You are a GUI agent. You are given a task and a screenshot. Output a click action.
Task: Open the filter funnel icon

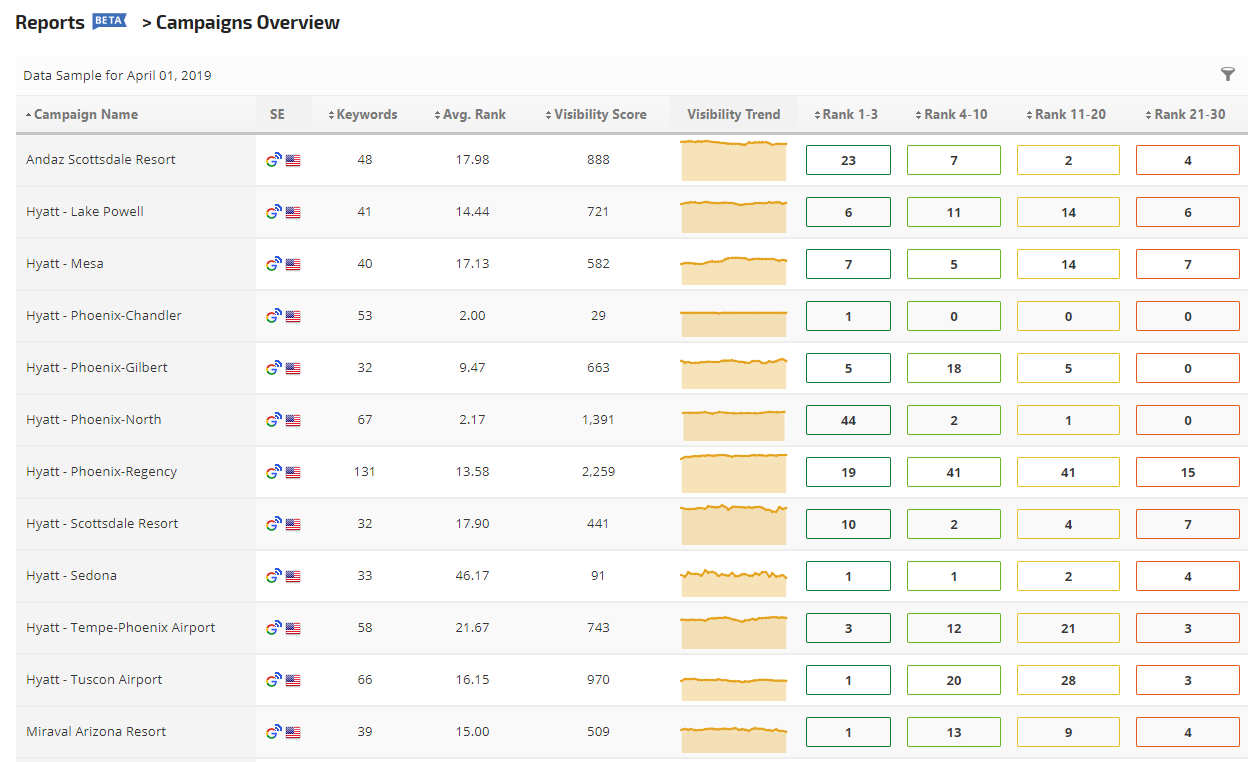click(1227, 74)
